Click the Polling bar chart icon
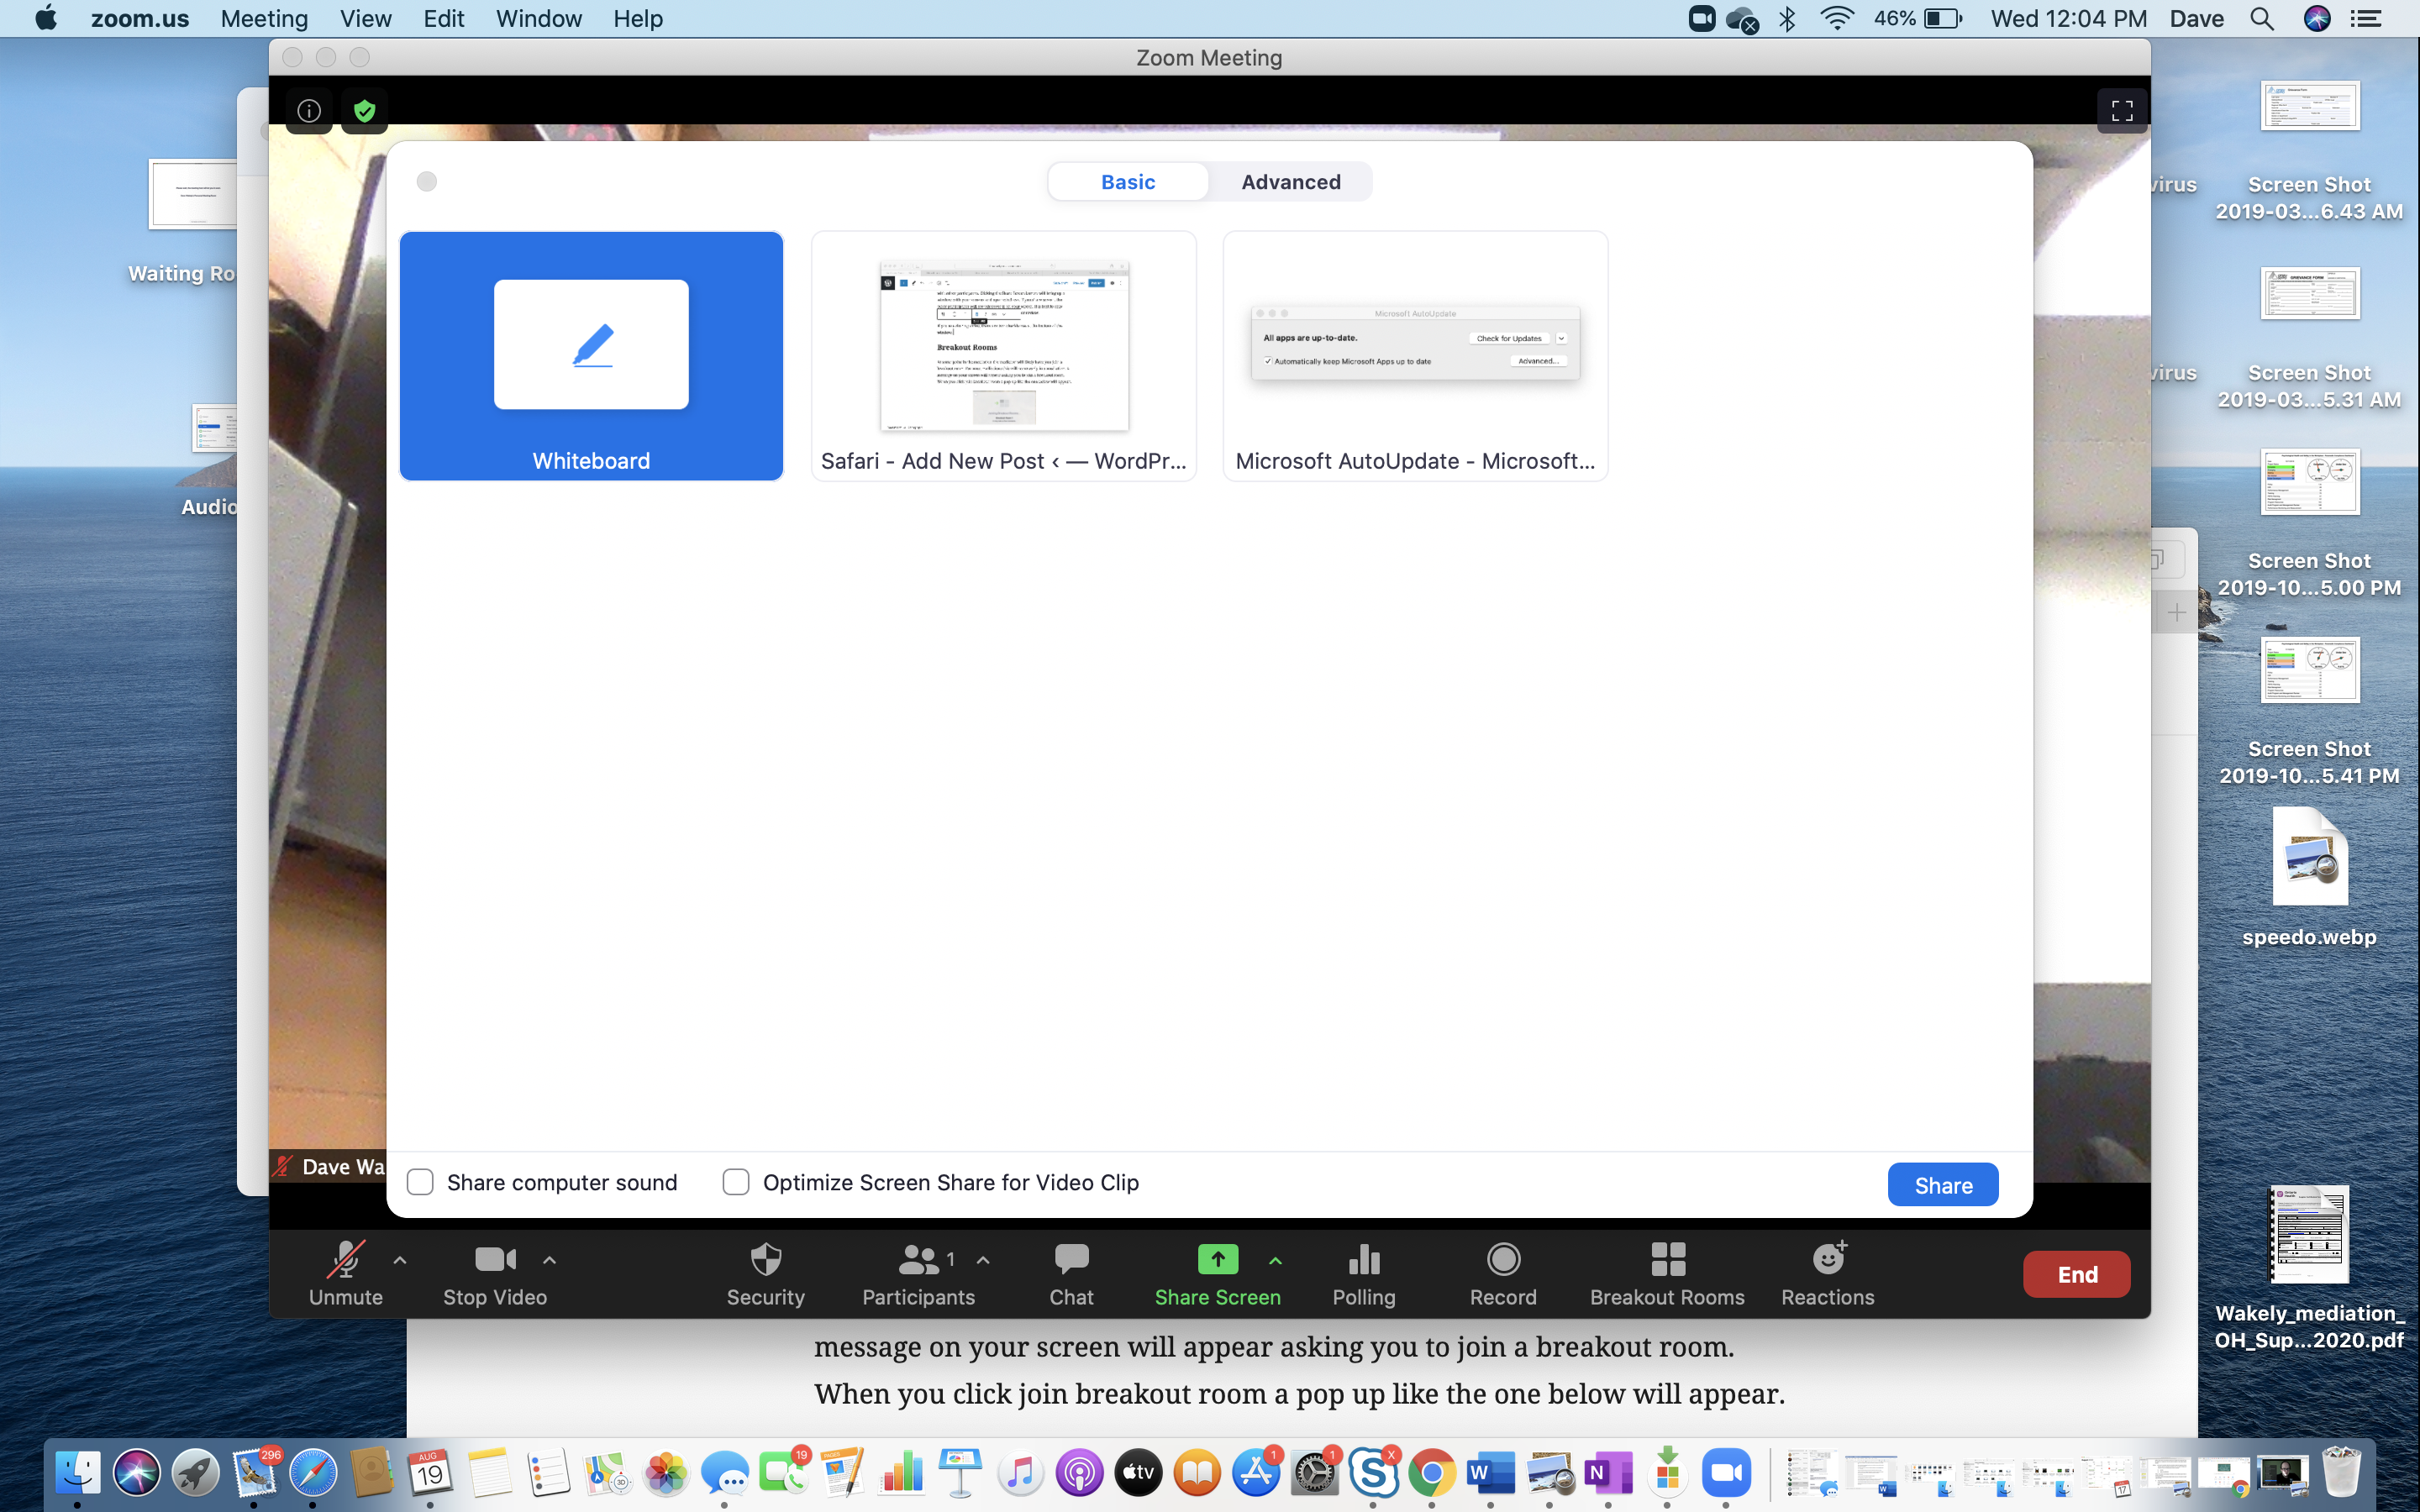 [1363, 1260]
